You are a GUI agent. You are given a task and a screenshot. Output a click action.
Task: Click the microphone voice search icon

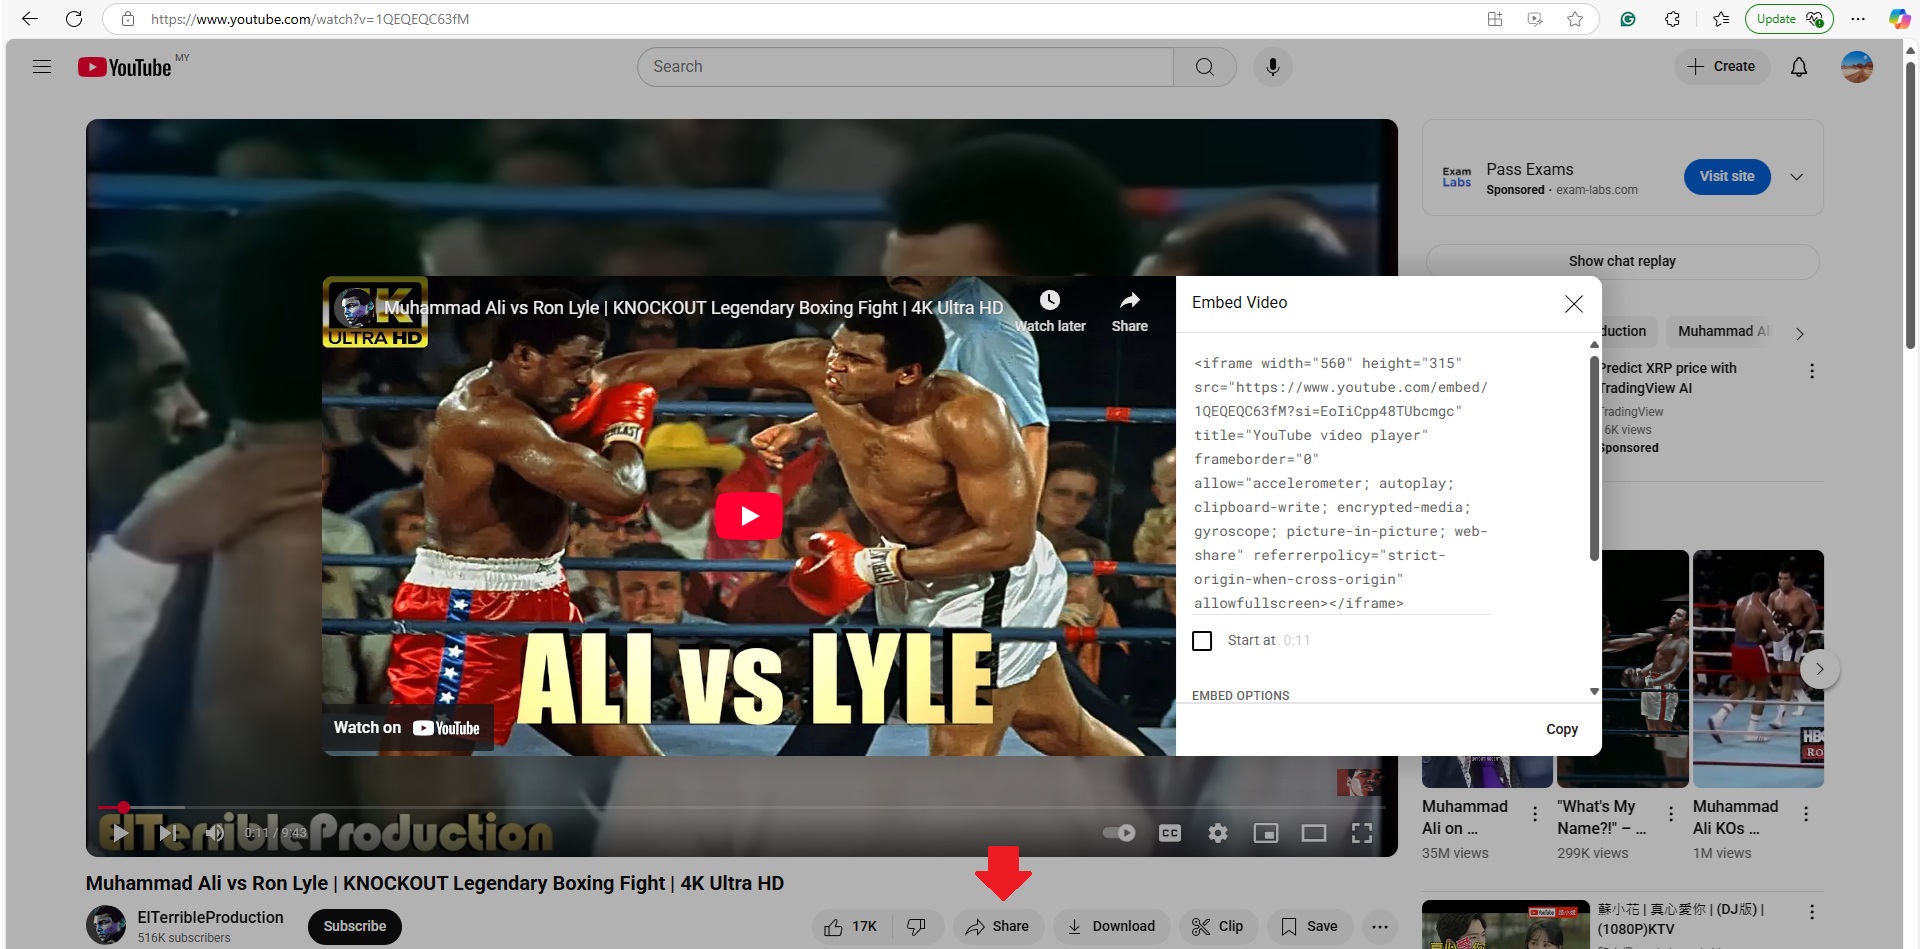(x=1272, y=67)
